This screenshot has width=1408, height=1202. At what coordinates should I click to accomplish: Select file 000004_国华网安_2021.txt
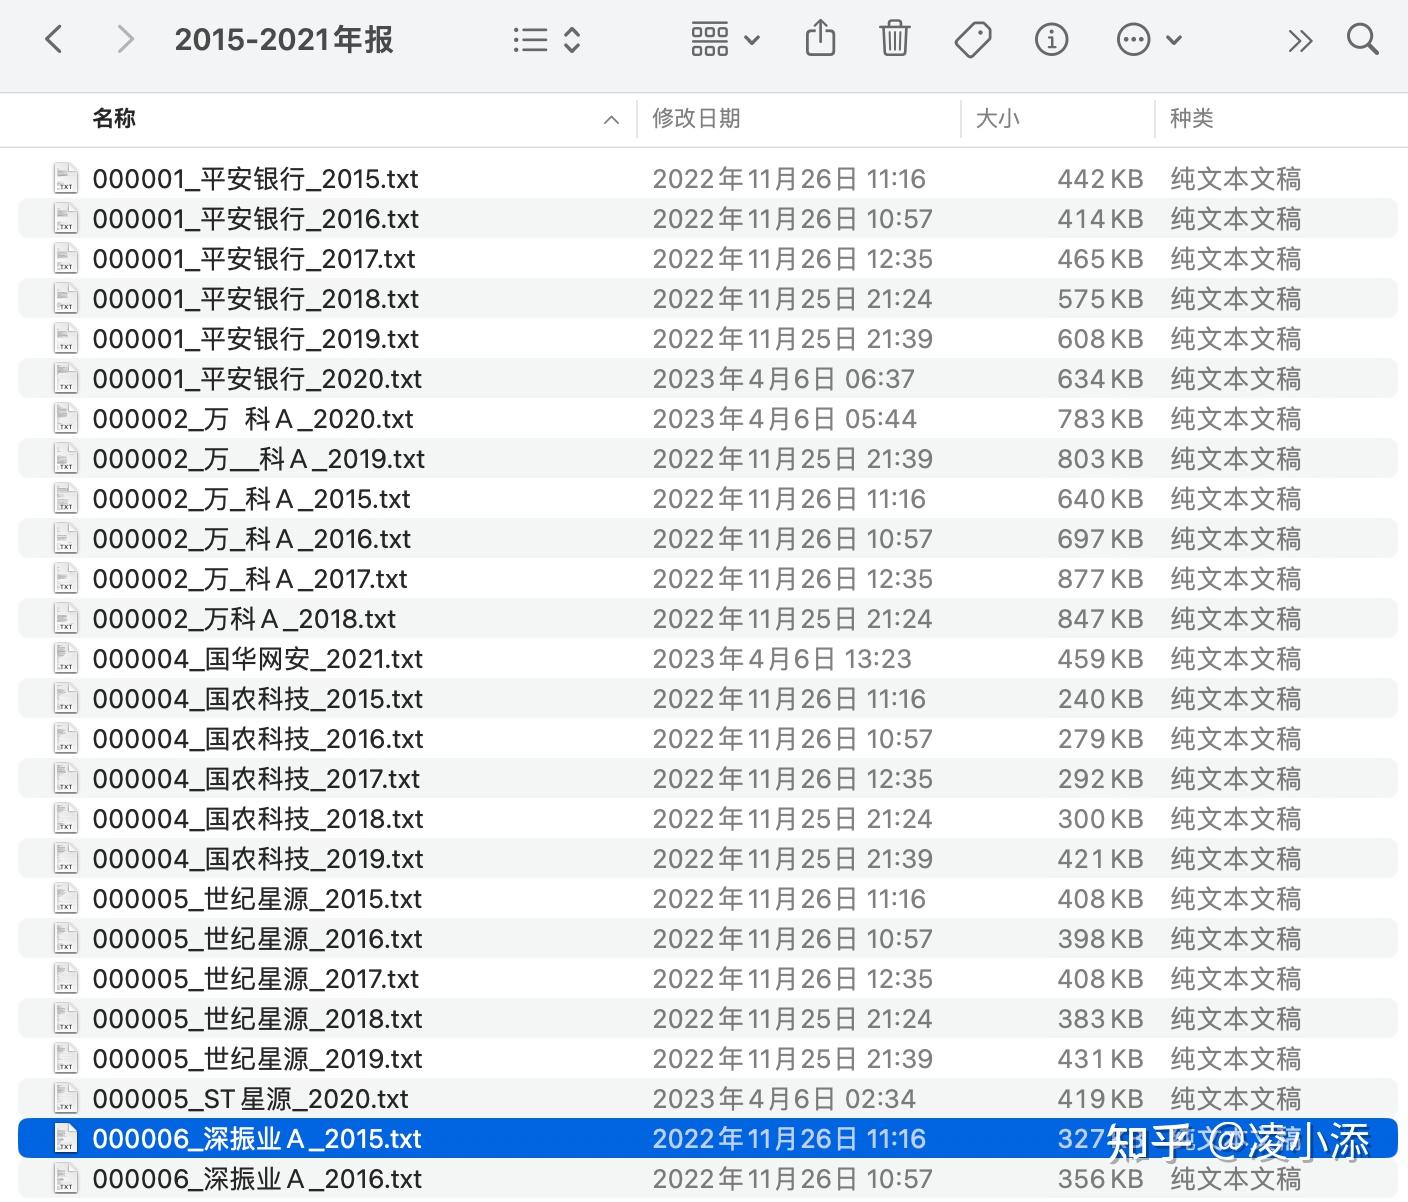click(x=708, y=659)
